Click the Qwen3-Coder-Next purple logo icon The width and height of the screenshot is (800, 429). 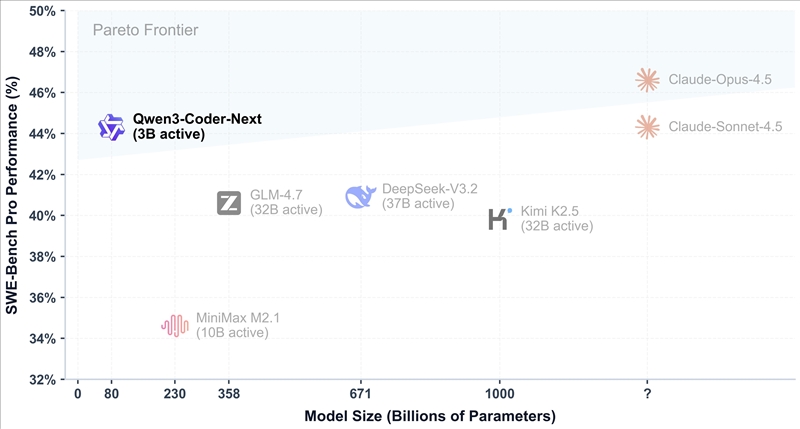[110, 127]
